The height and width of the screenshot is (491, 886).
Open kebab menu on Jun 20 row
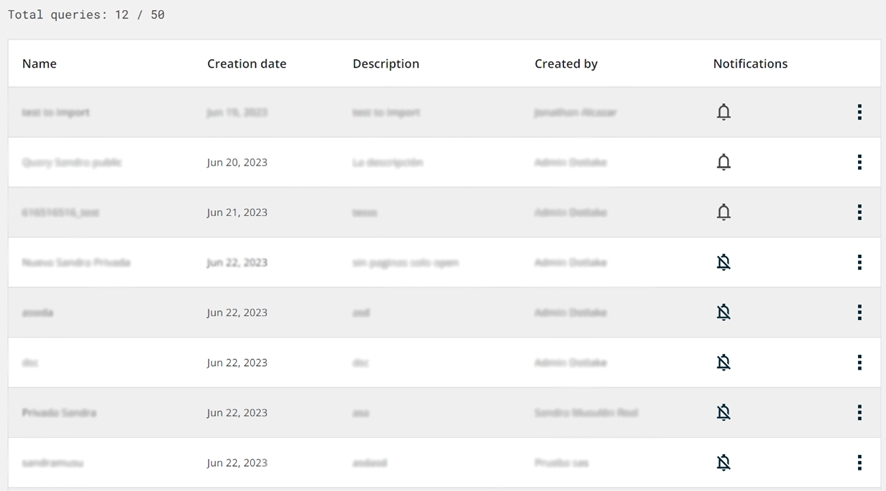[x=859, y=162]
